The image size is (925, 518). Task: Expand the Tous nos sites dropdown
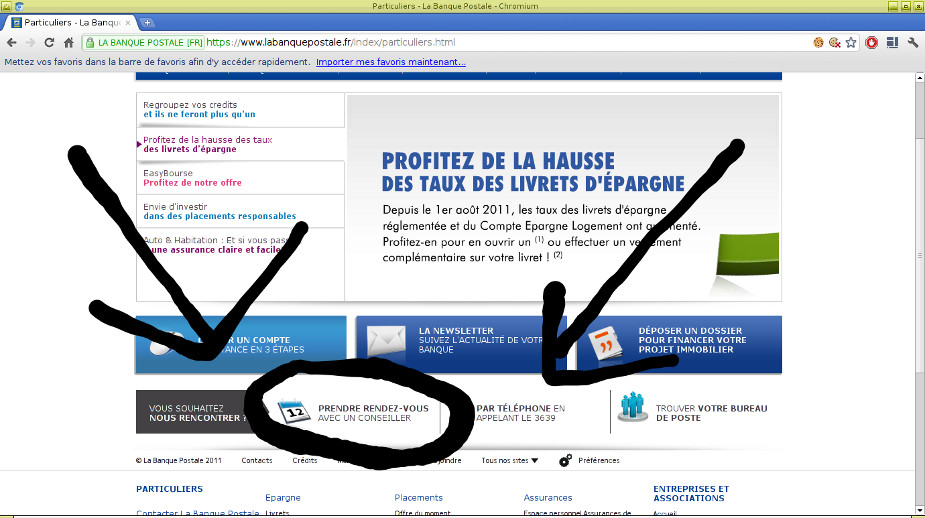click(510, 460)
